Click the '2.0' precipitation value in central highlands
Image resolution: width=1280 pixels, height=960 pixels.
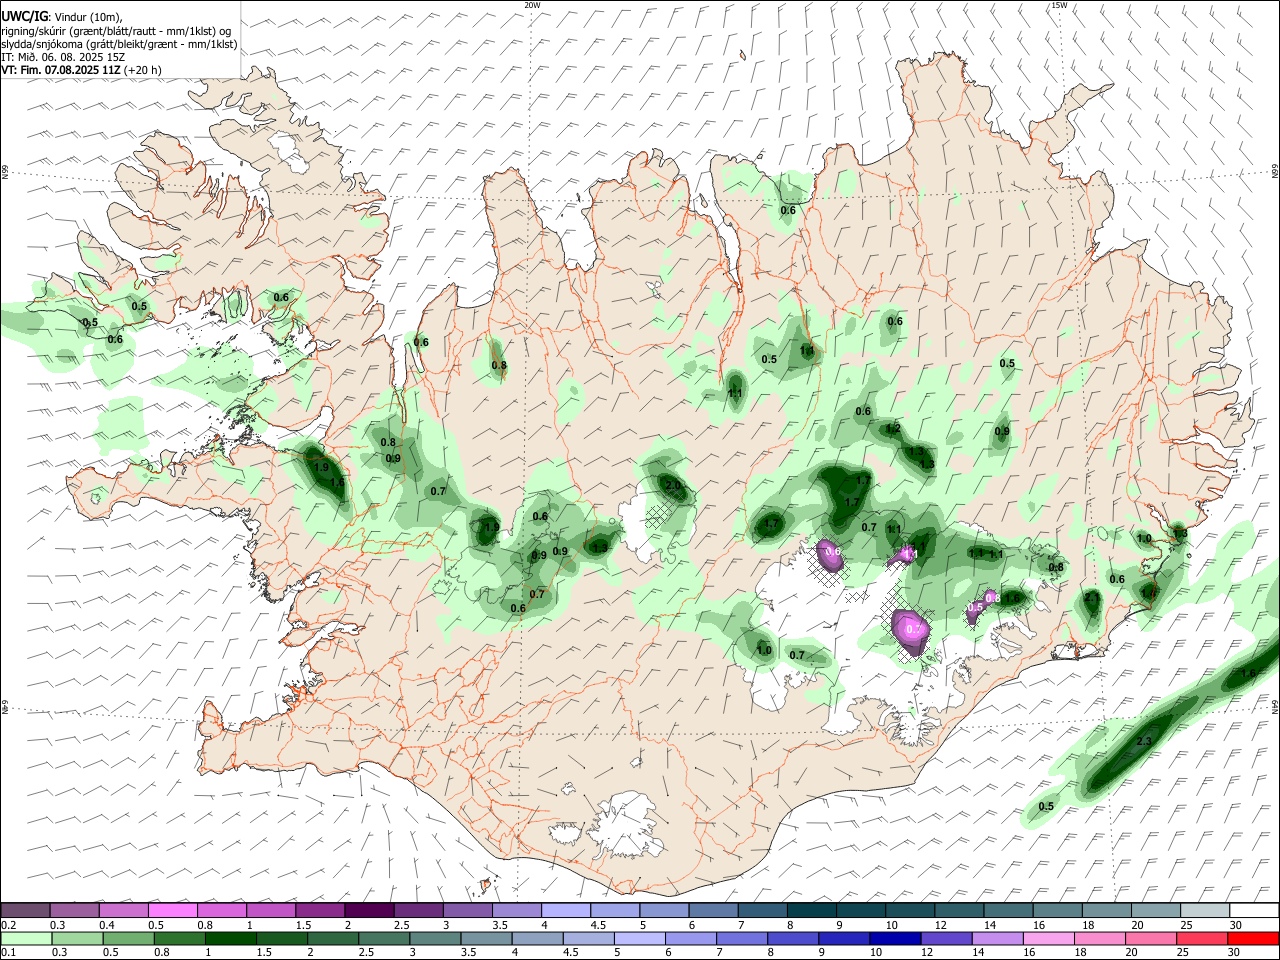[x=673, y=486]
